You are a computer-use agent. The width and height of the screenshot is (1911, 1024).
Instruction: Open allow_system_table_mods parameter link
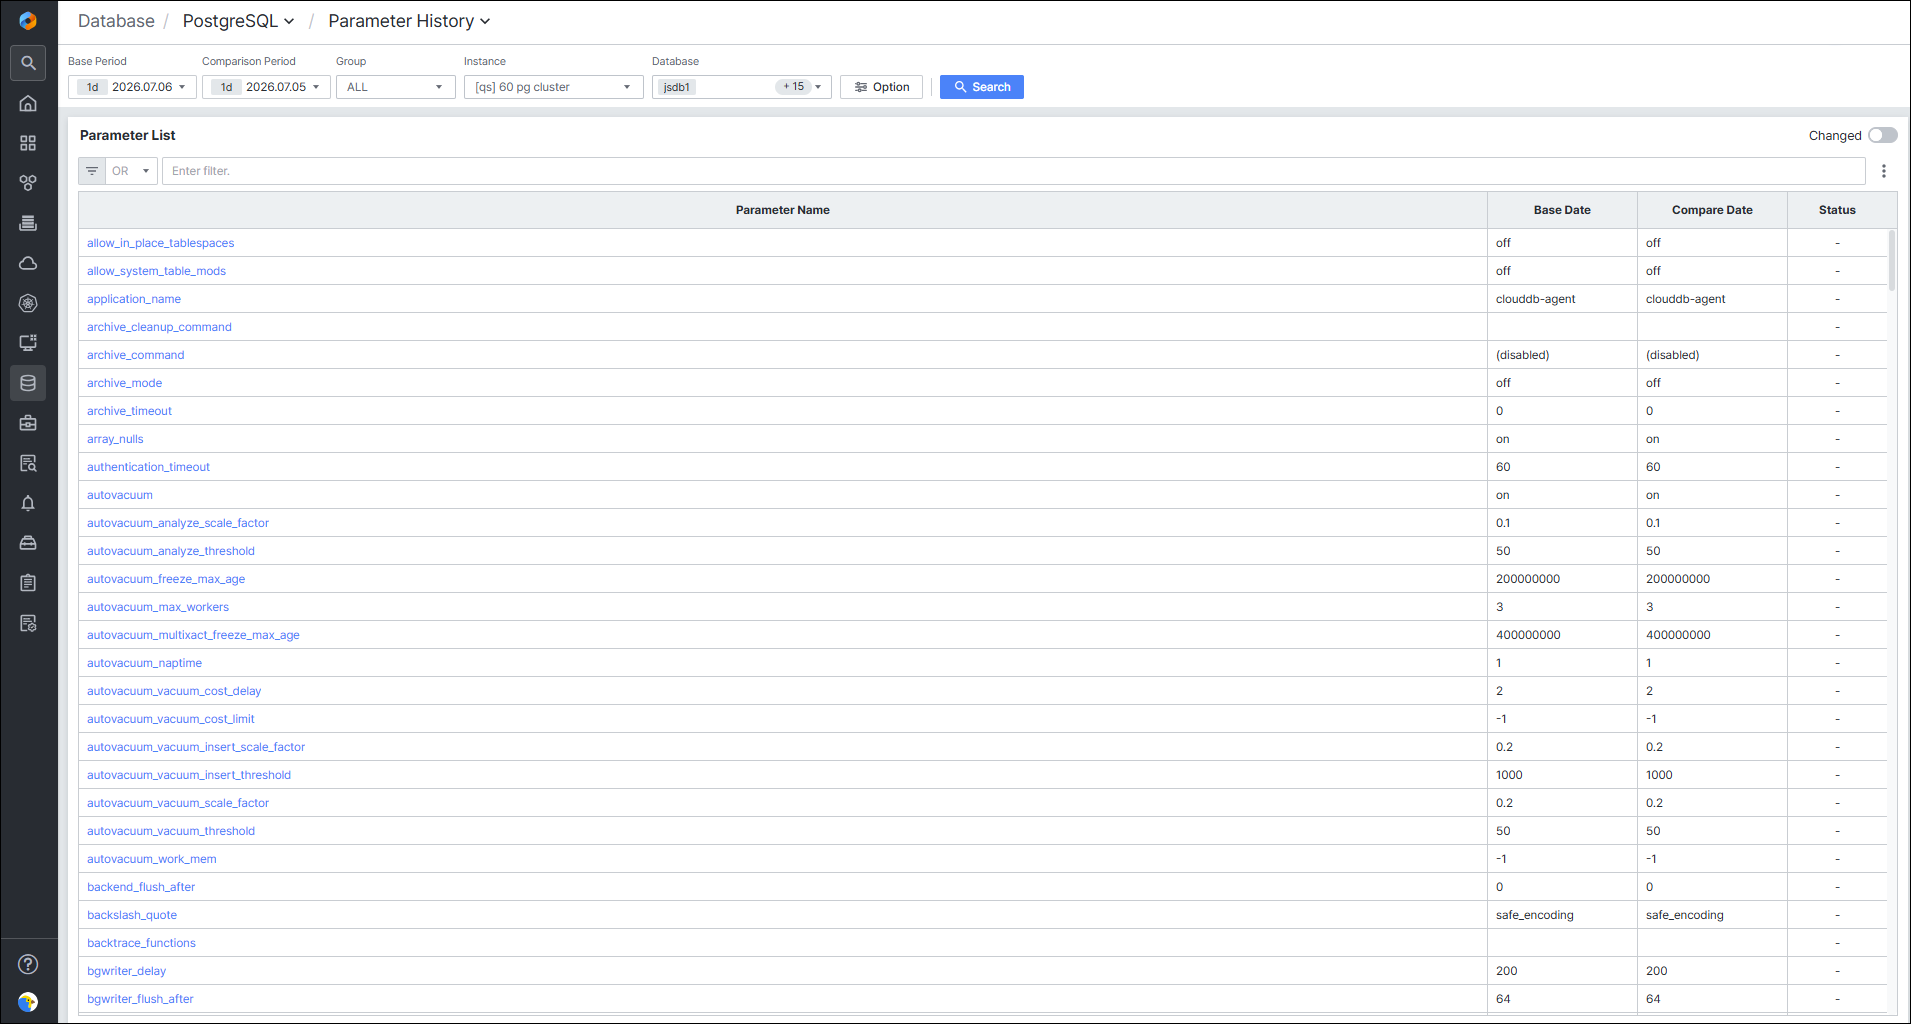156,271
